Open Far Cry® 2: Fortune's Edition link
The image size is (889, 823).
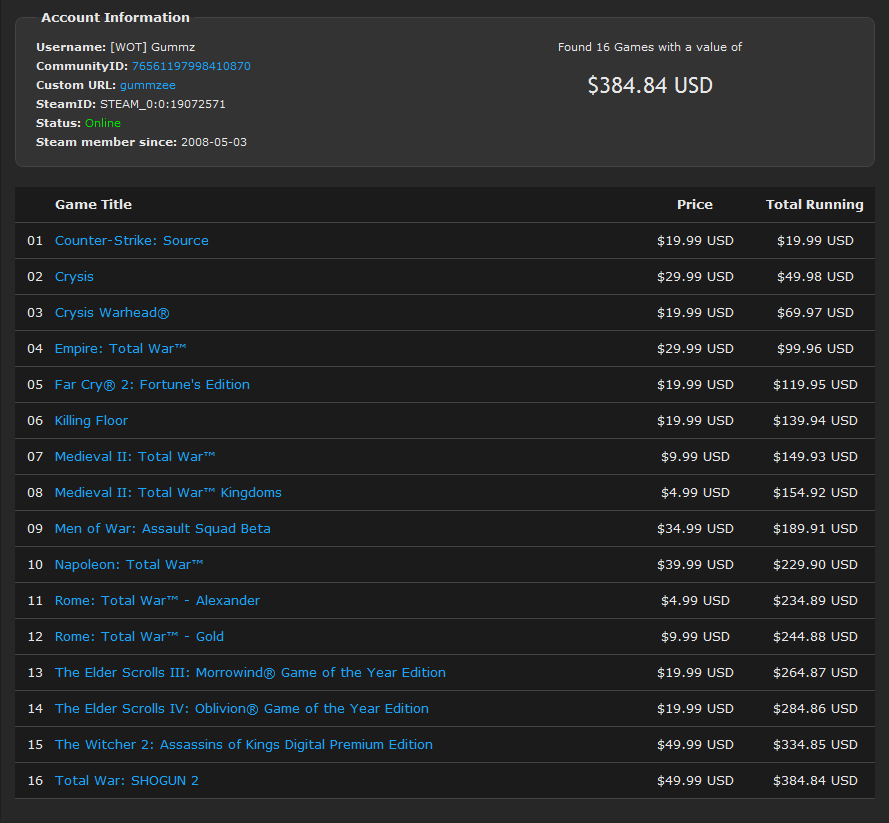pos(152,384)
